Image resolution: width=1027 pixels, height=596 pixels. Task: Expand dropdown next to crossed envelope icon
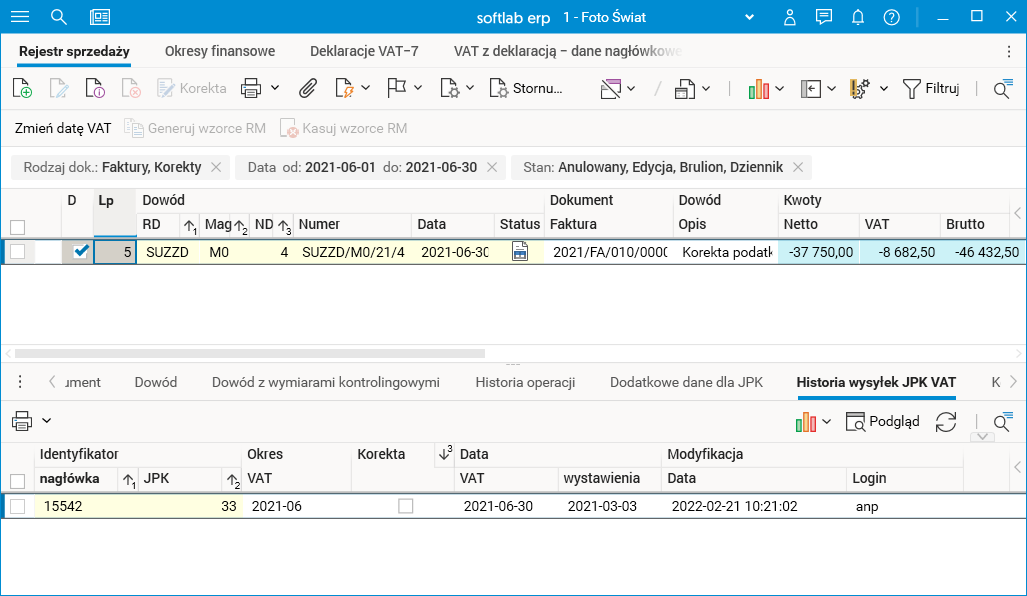coord(631,88)
